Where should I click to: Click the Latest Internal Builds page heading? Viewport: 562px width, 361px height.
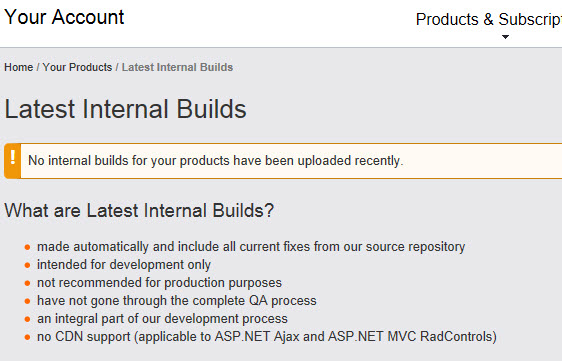point(125,109)
